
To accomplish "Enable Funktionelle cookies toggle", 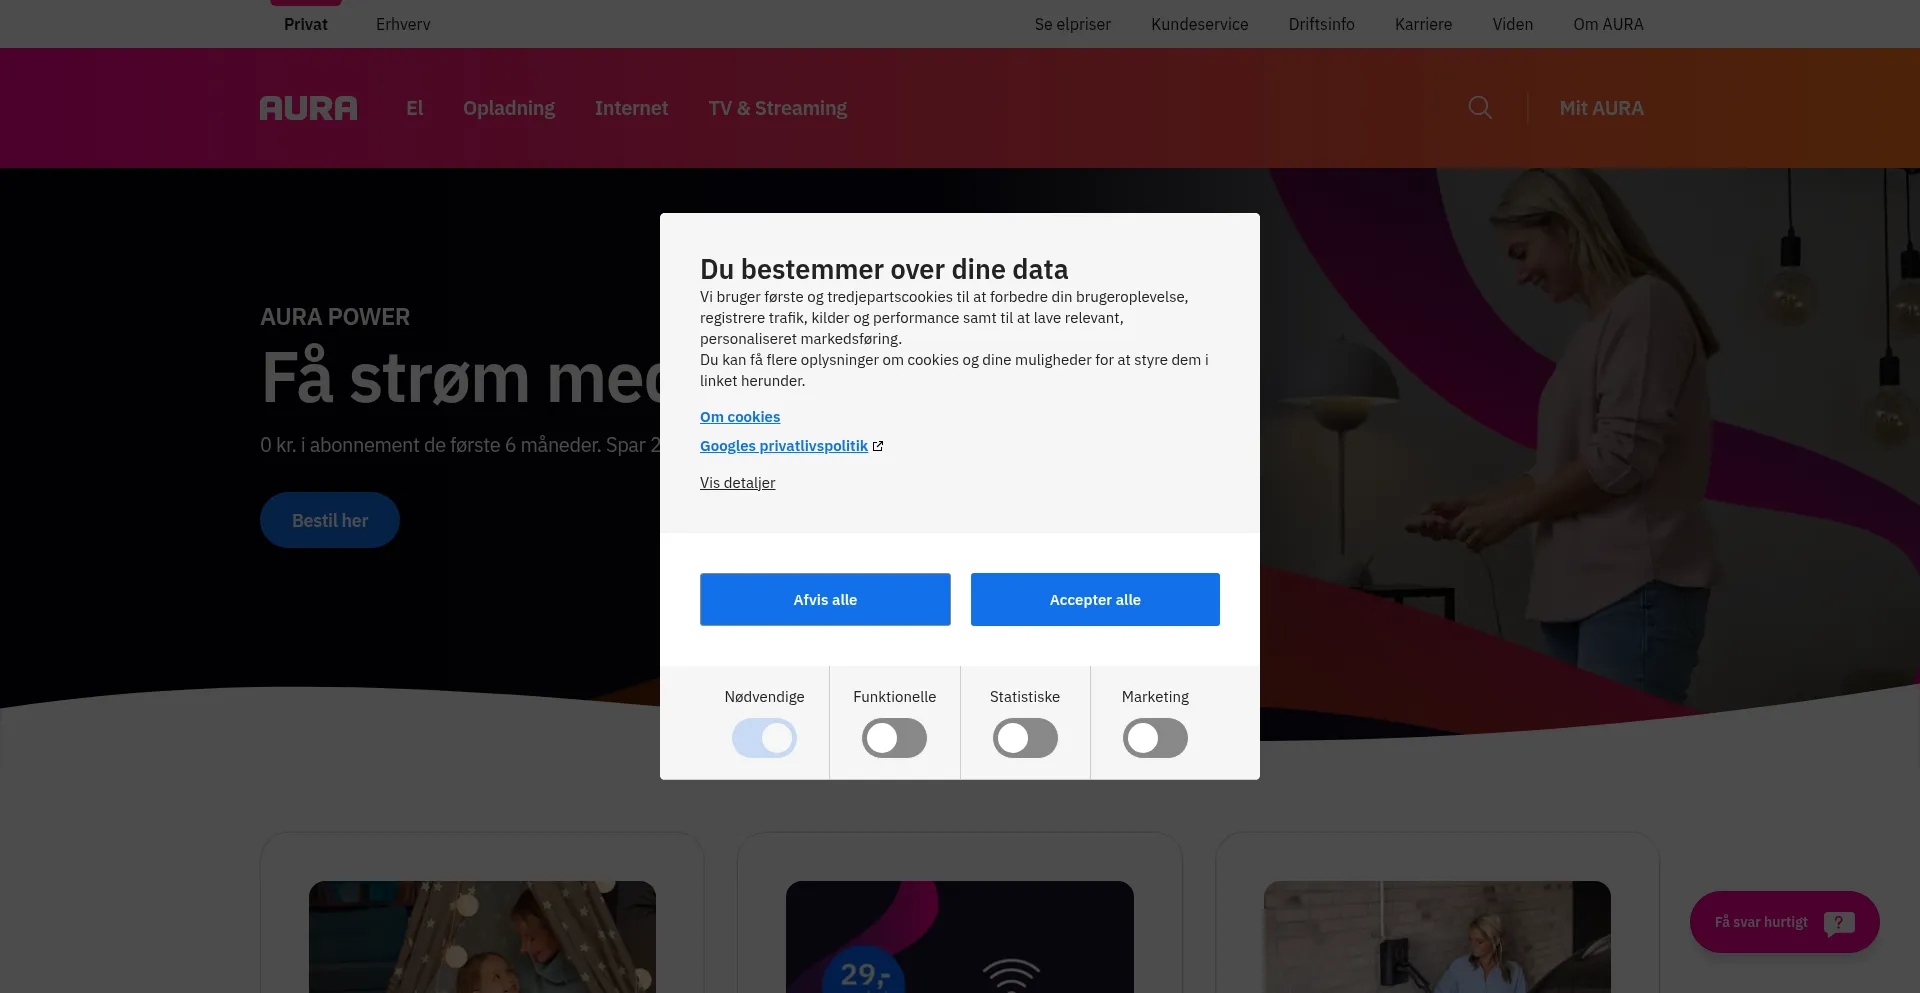I will [894, 738].
